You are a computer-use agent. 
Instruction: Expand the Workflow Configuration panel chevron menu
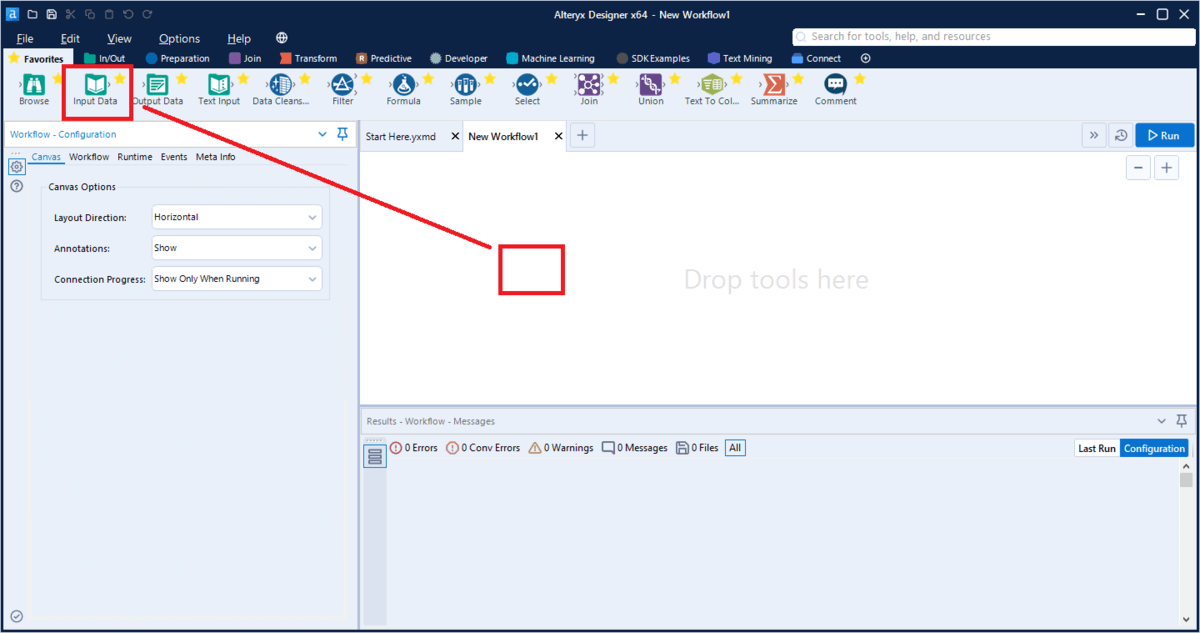point(322,134)
